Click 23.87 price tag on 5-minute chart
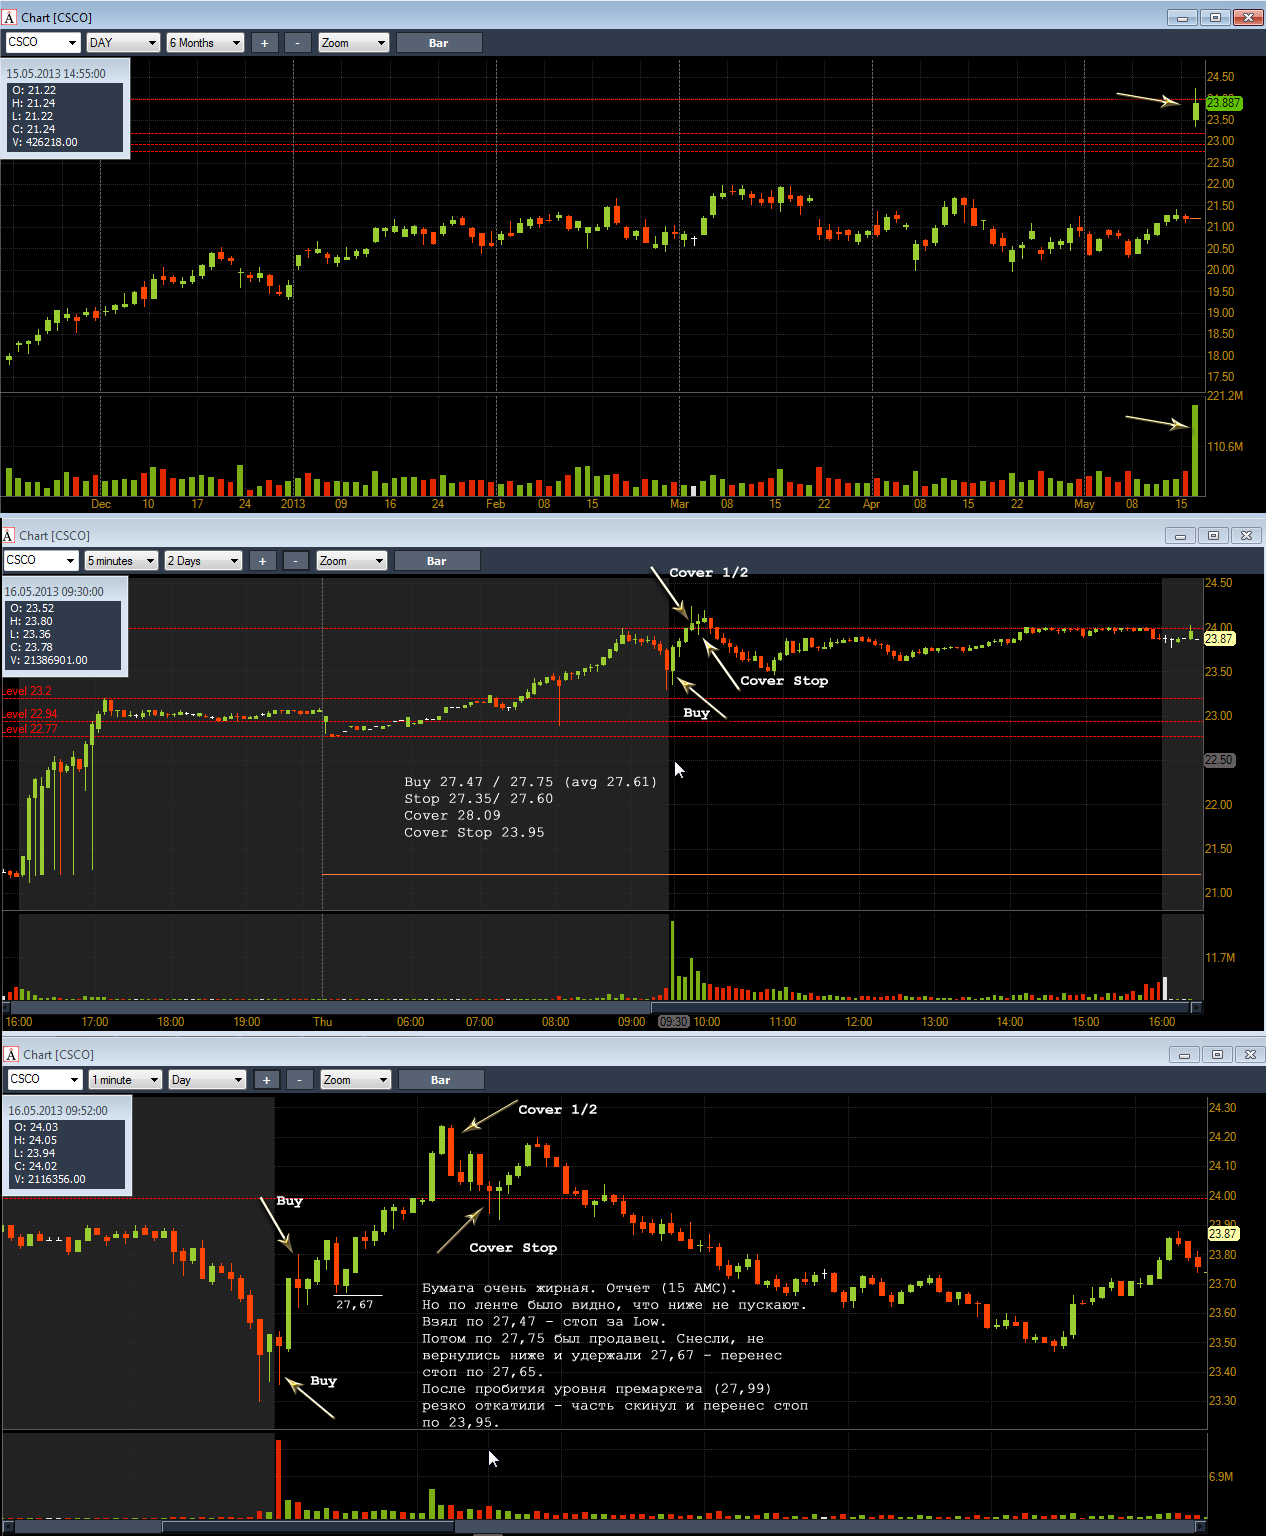Screen dimensions: 1266x1536 pyautogui.click(x=1219, y=639)
